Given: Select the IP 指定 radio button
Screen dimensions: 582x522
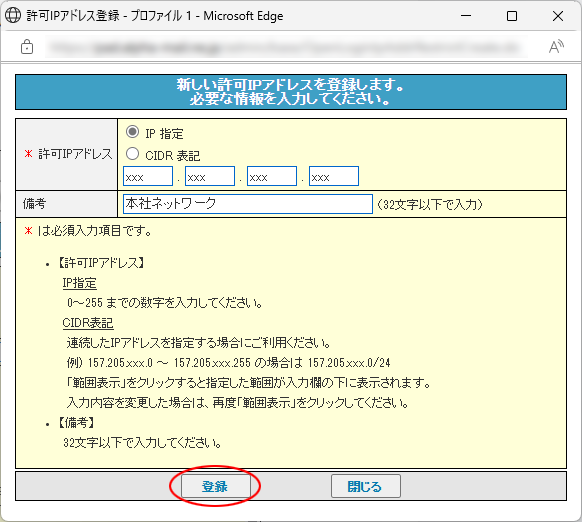Looking at the screenshot, I should [133, 132].
